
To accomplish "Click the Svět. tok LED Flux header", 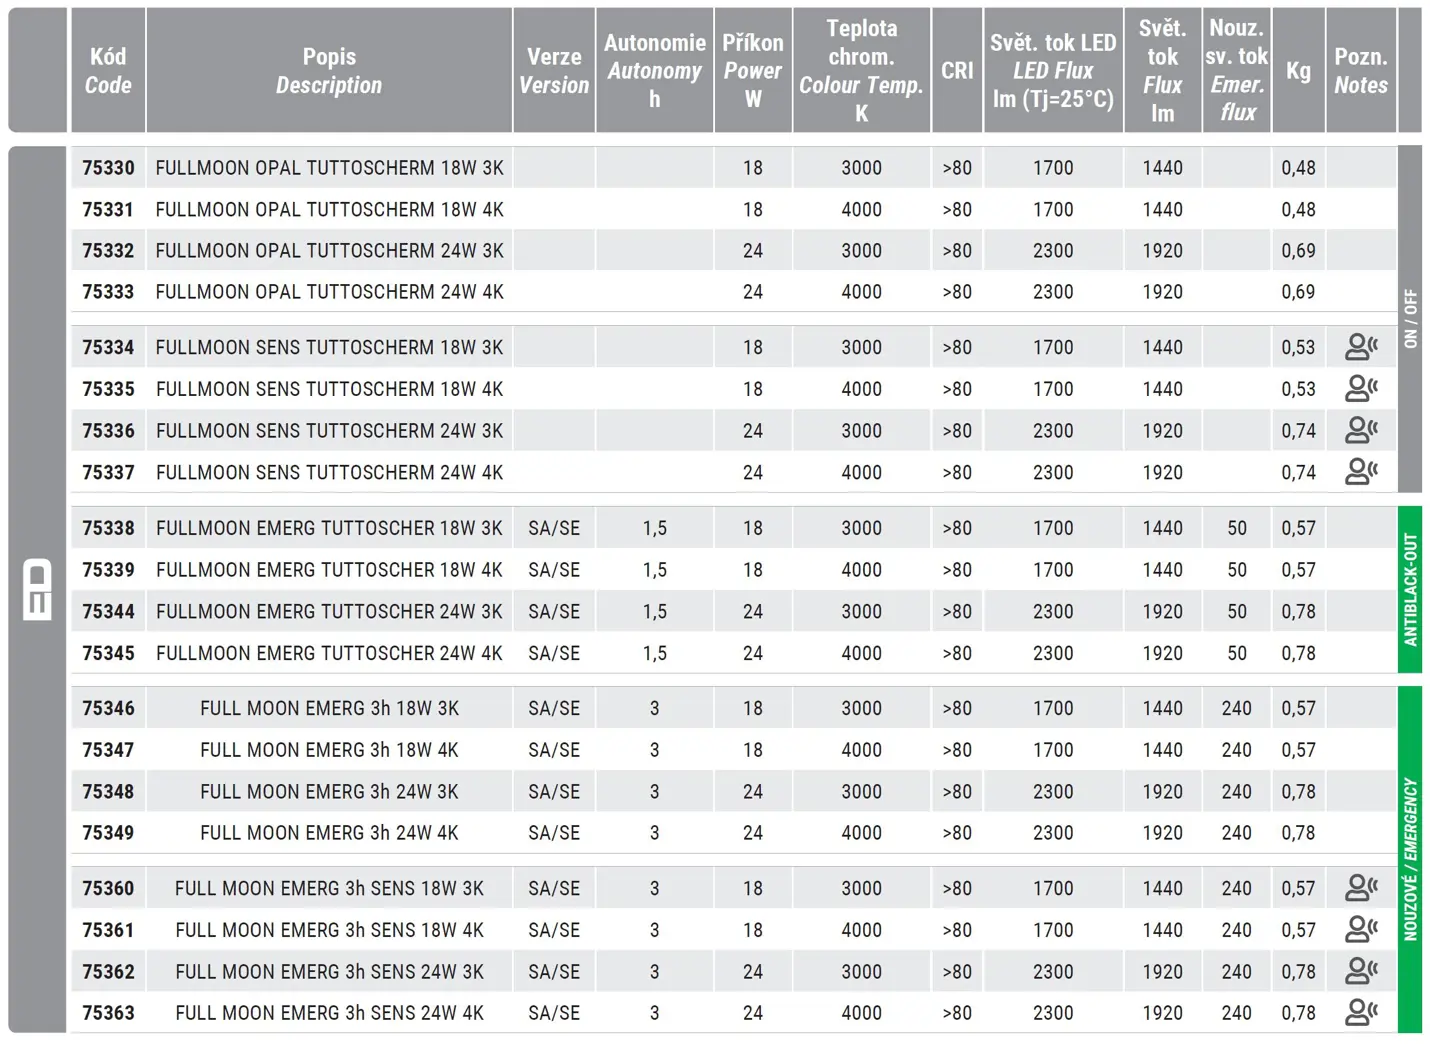I will point(1053,71).
